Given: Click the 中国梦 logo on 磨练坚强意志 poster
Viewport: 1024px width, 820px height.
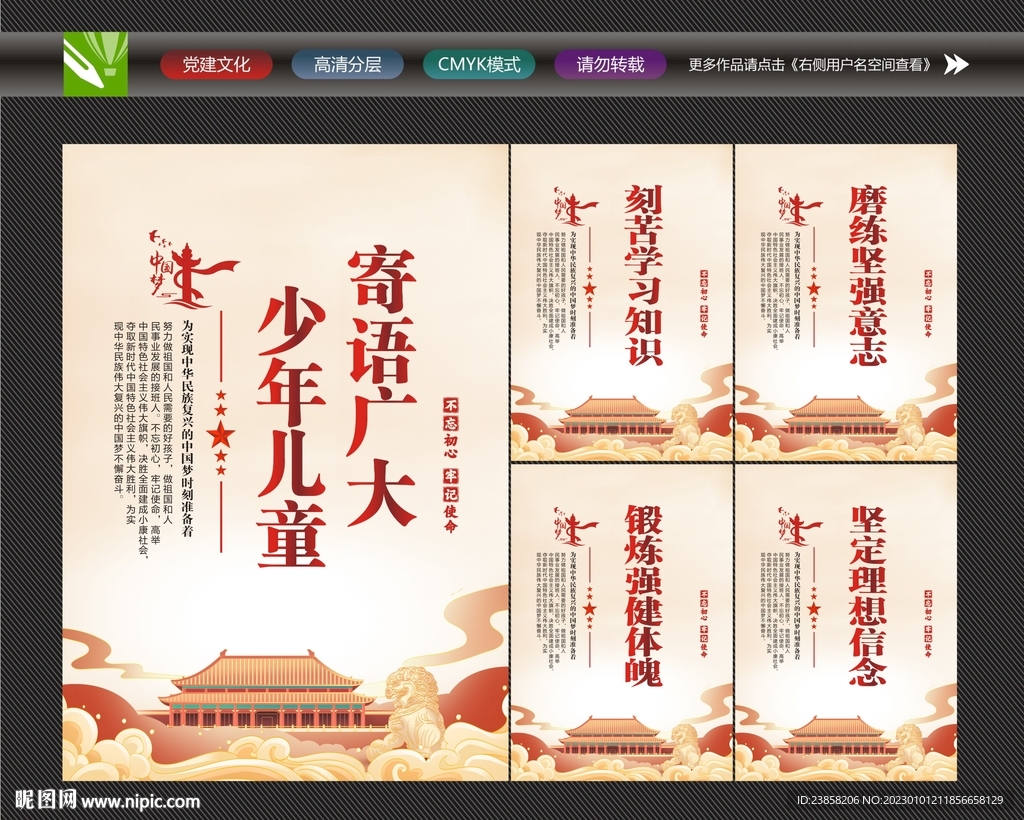Looking at the screenshot, I should 800,206.
